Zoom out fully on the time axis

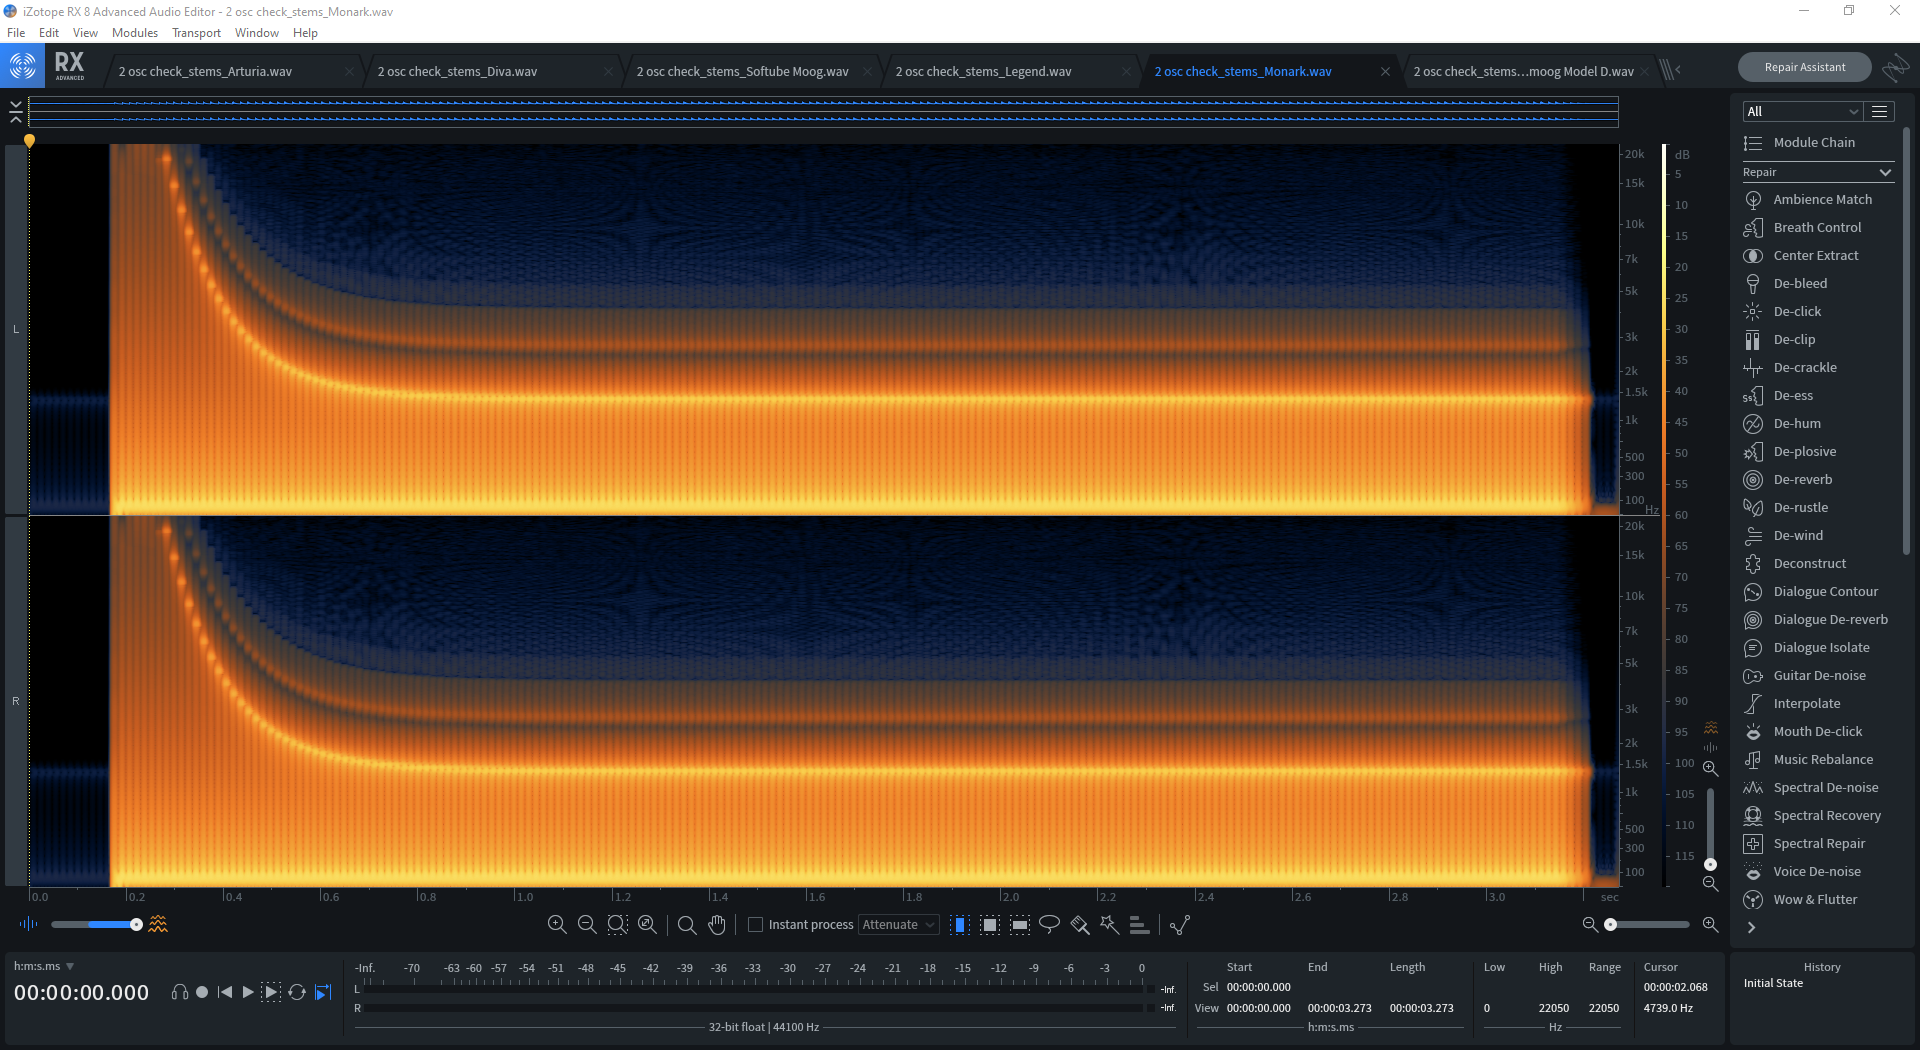pos(647,925)
